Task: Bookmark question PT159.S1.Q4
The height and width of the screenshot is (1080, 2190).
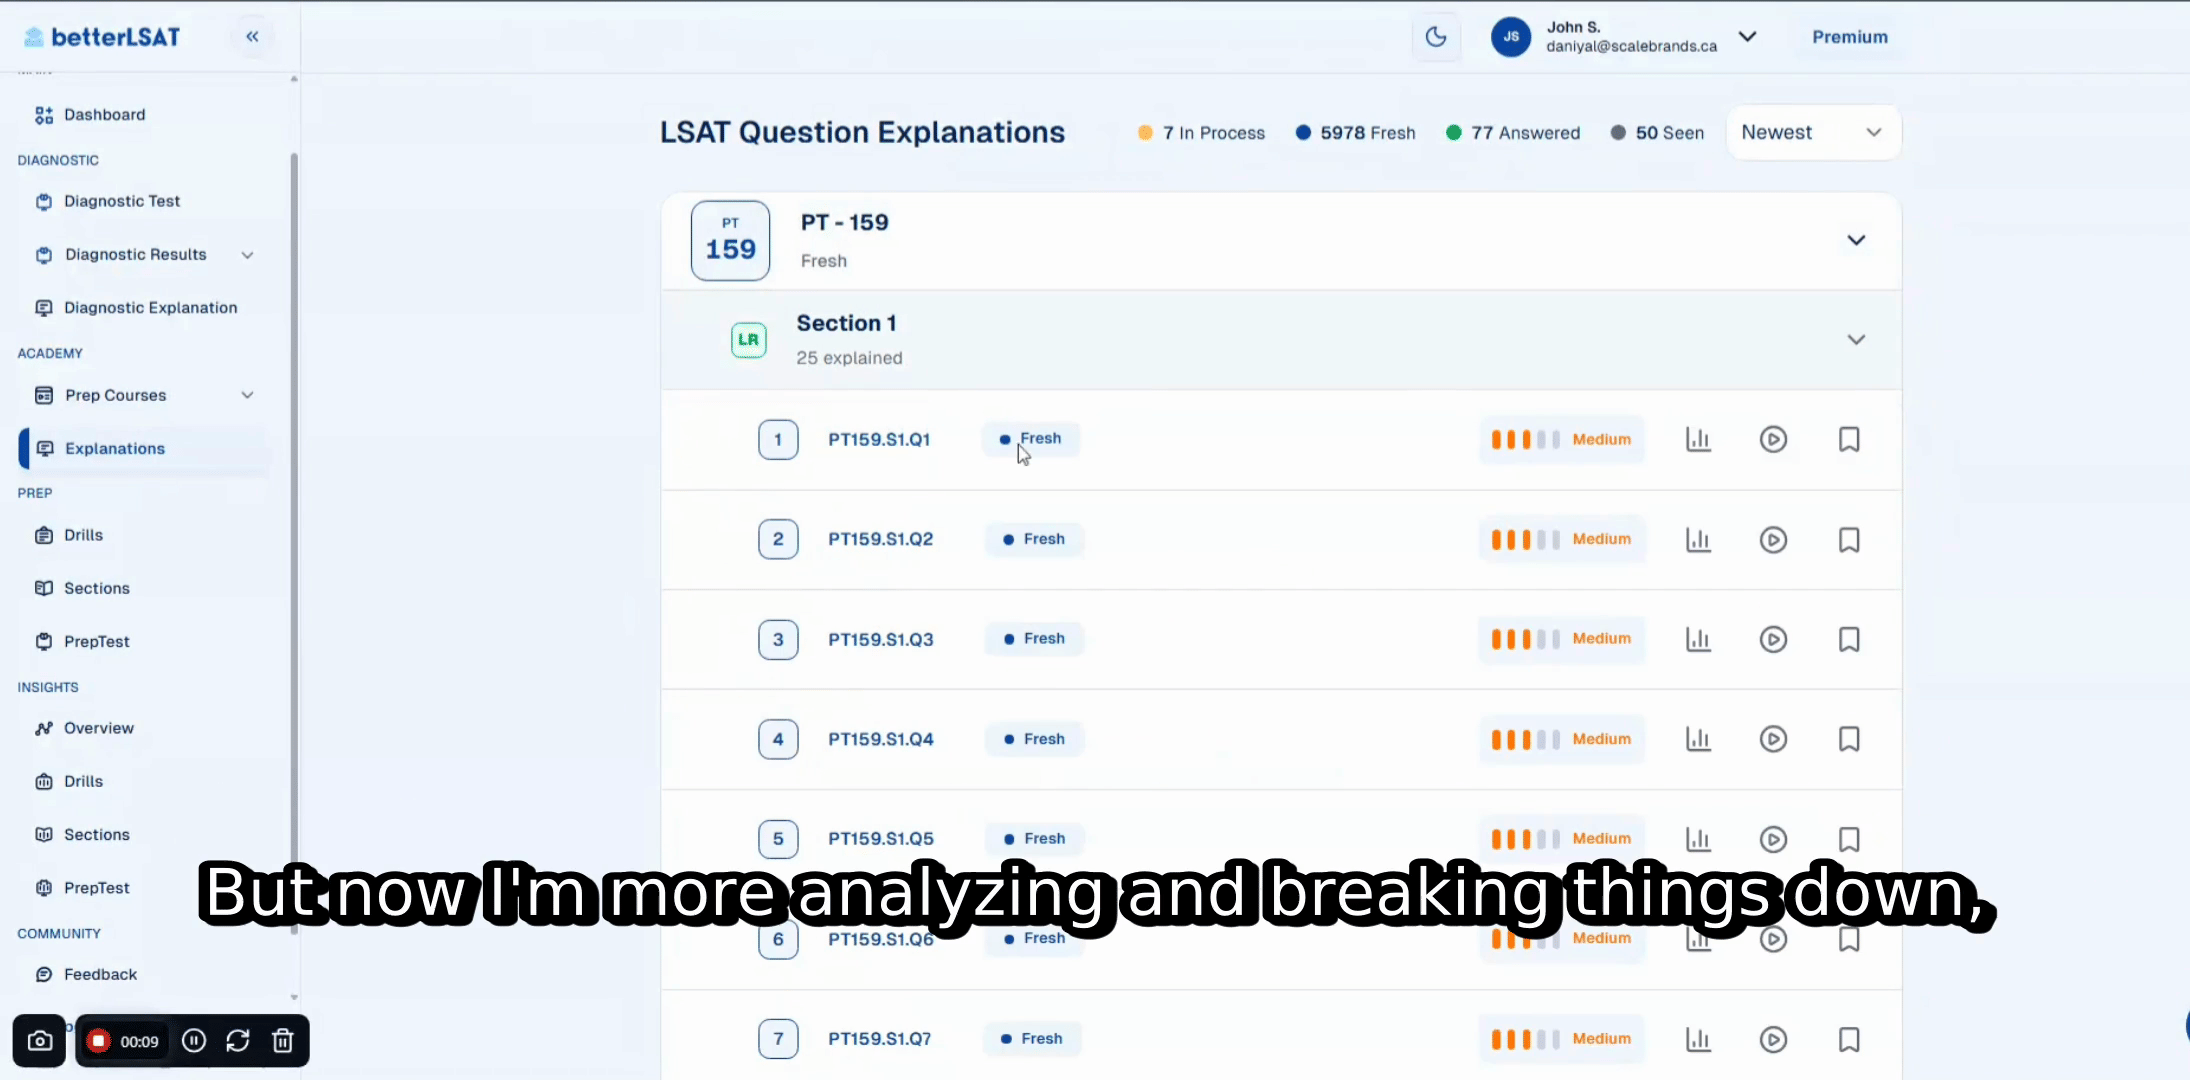Action: click(x=1849, y=739)
